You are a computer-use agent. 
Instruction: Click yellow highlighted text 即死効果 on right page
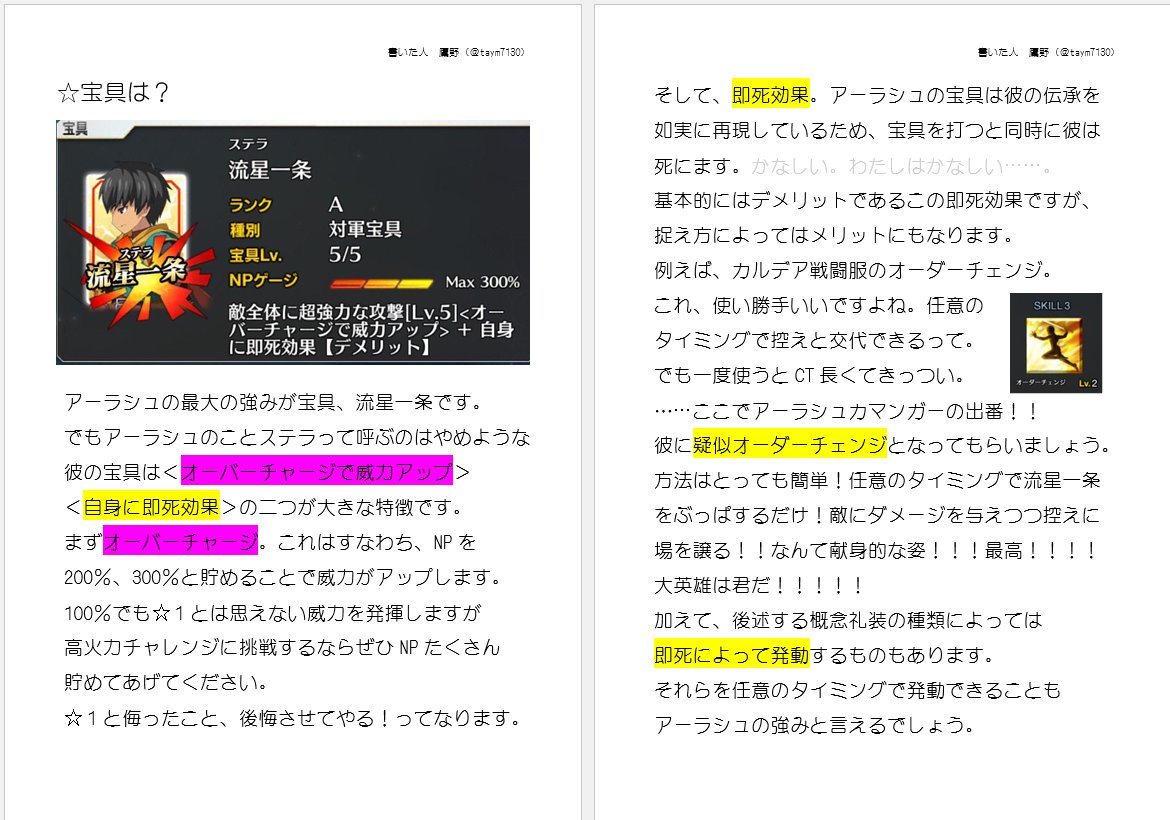tap(770, 95)
